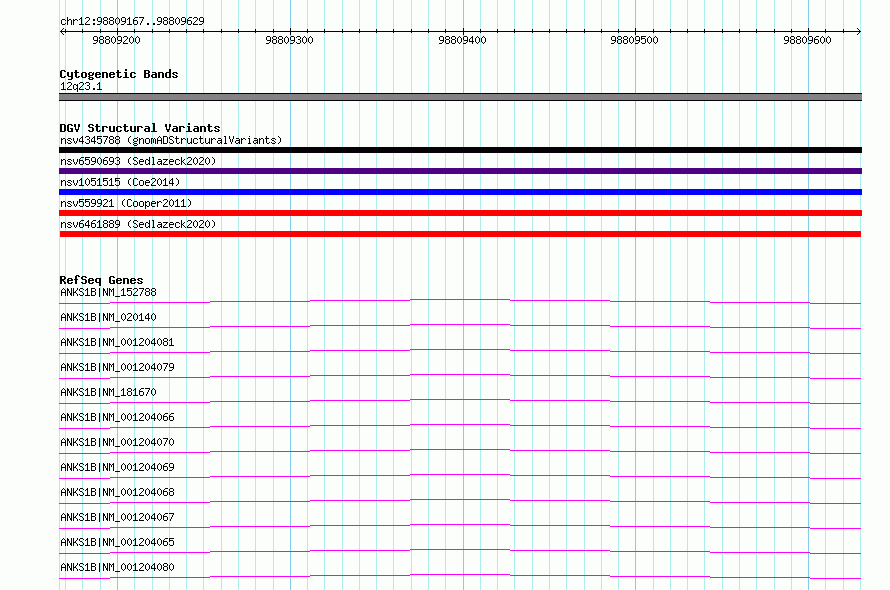This screenshot has height=590, width=890.
Task: Click transcript label ANKS1B|NM_001204069
Action: point(117,467)
